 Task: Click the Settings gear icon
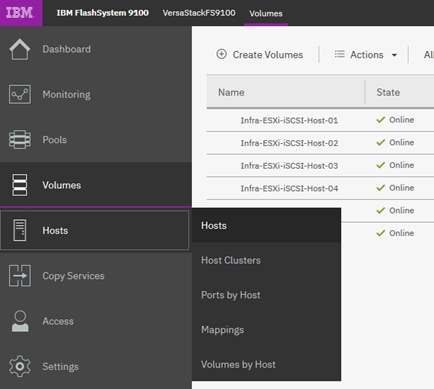20,366
